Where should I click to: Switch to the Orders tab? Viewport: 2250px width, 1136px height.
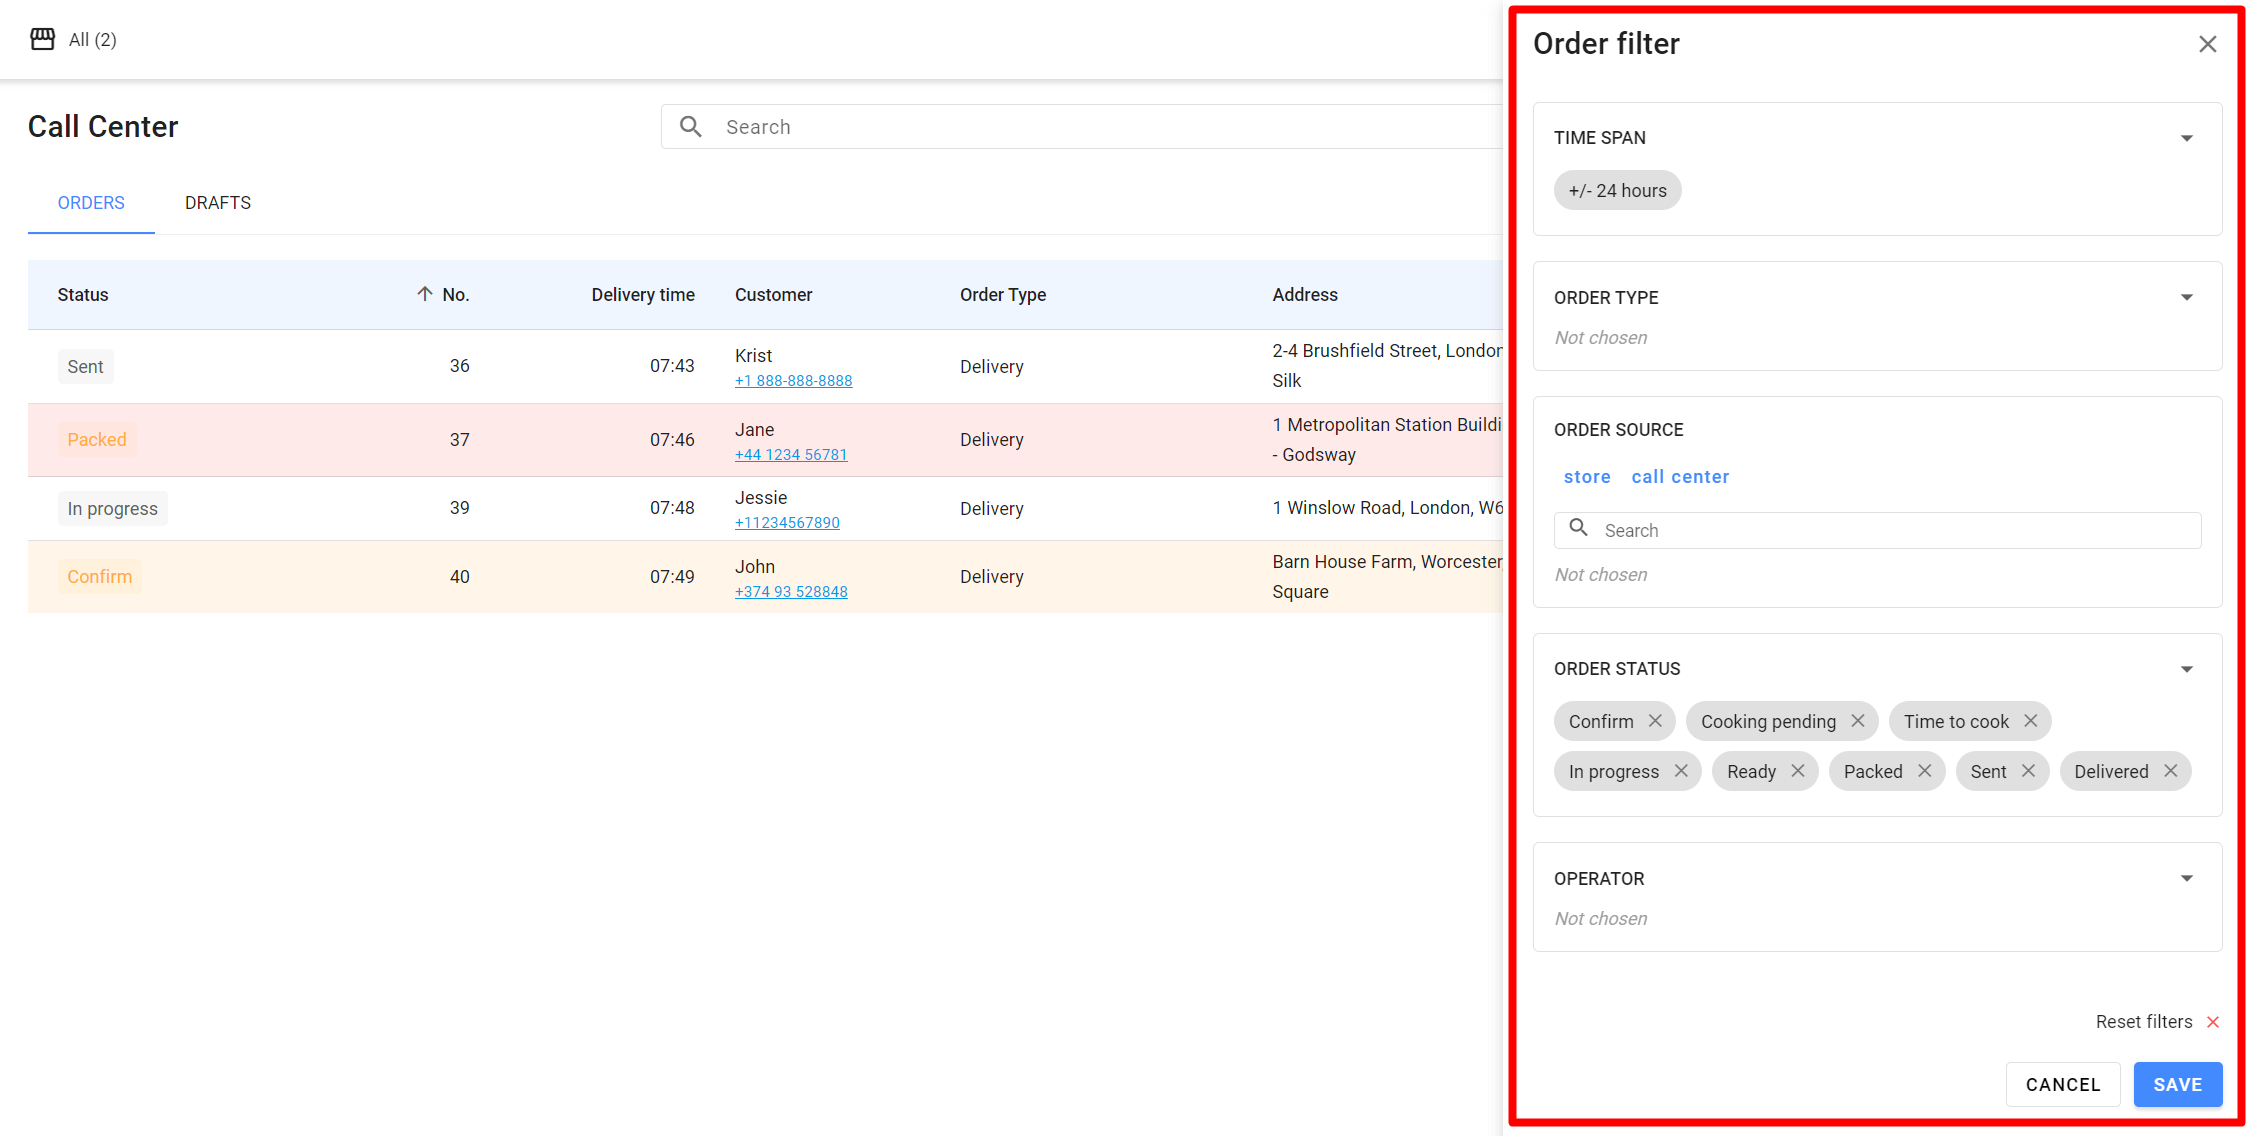91,203
